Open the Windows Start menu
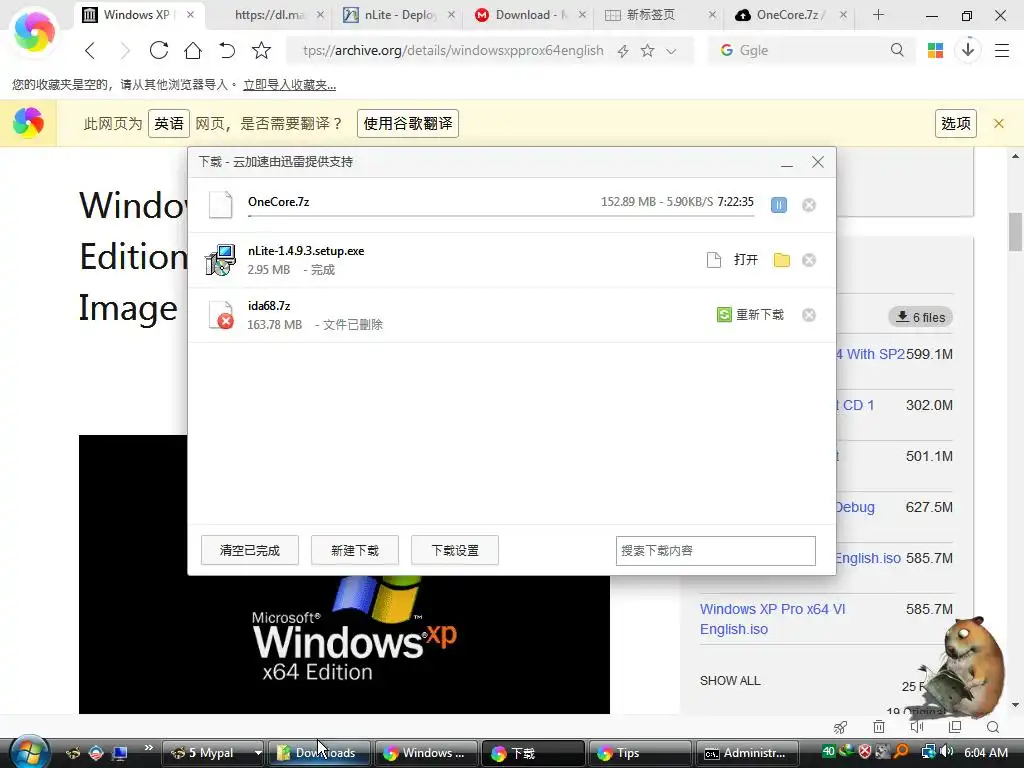1024x768 pixels. pos(29,752)
